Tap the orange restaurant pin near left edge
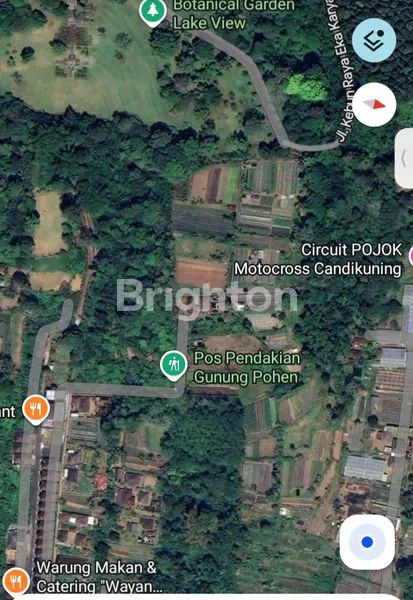Viewport: 413px width, 600px height. tap(36, 409)
